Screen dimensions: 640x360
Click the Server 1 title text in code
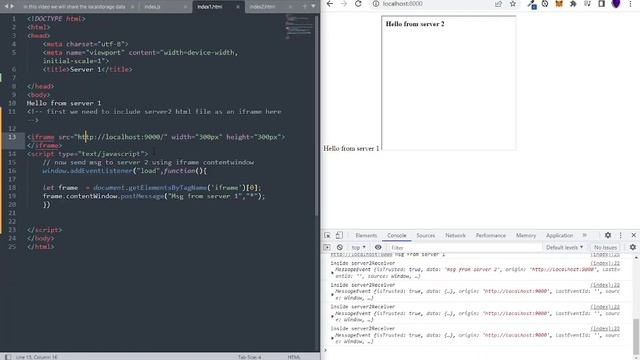(x=85, y=69)
